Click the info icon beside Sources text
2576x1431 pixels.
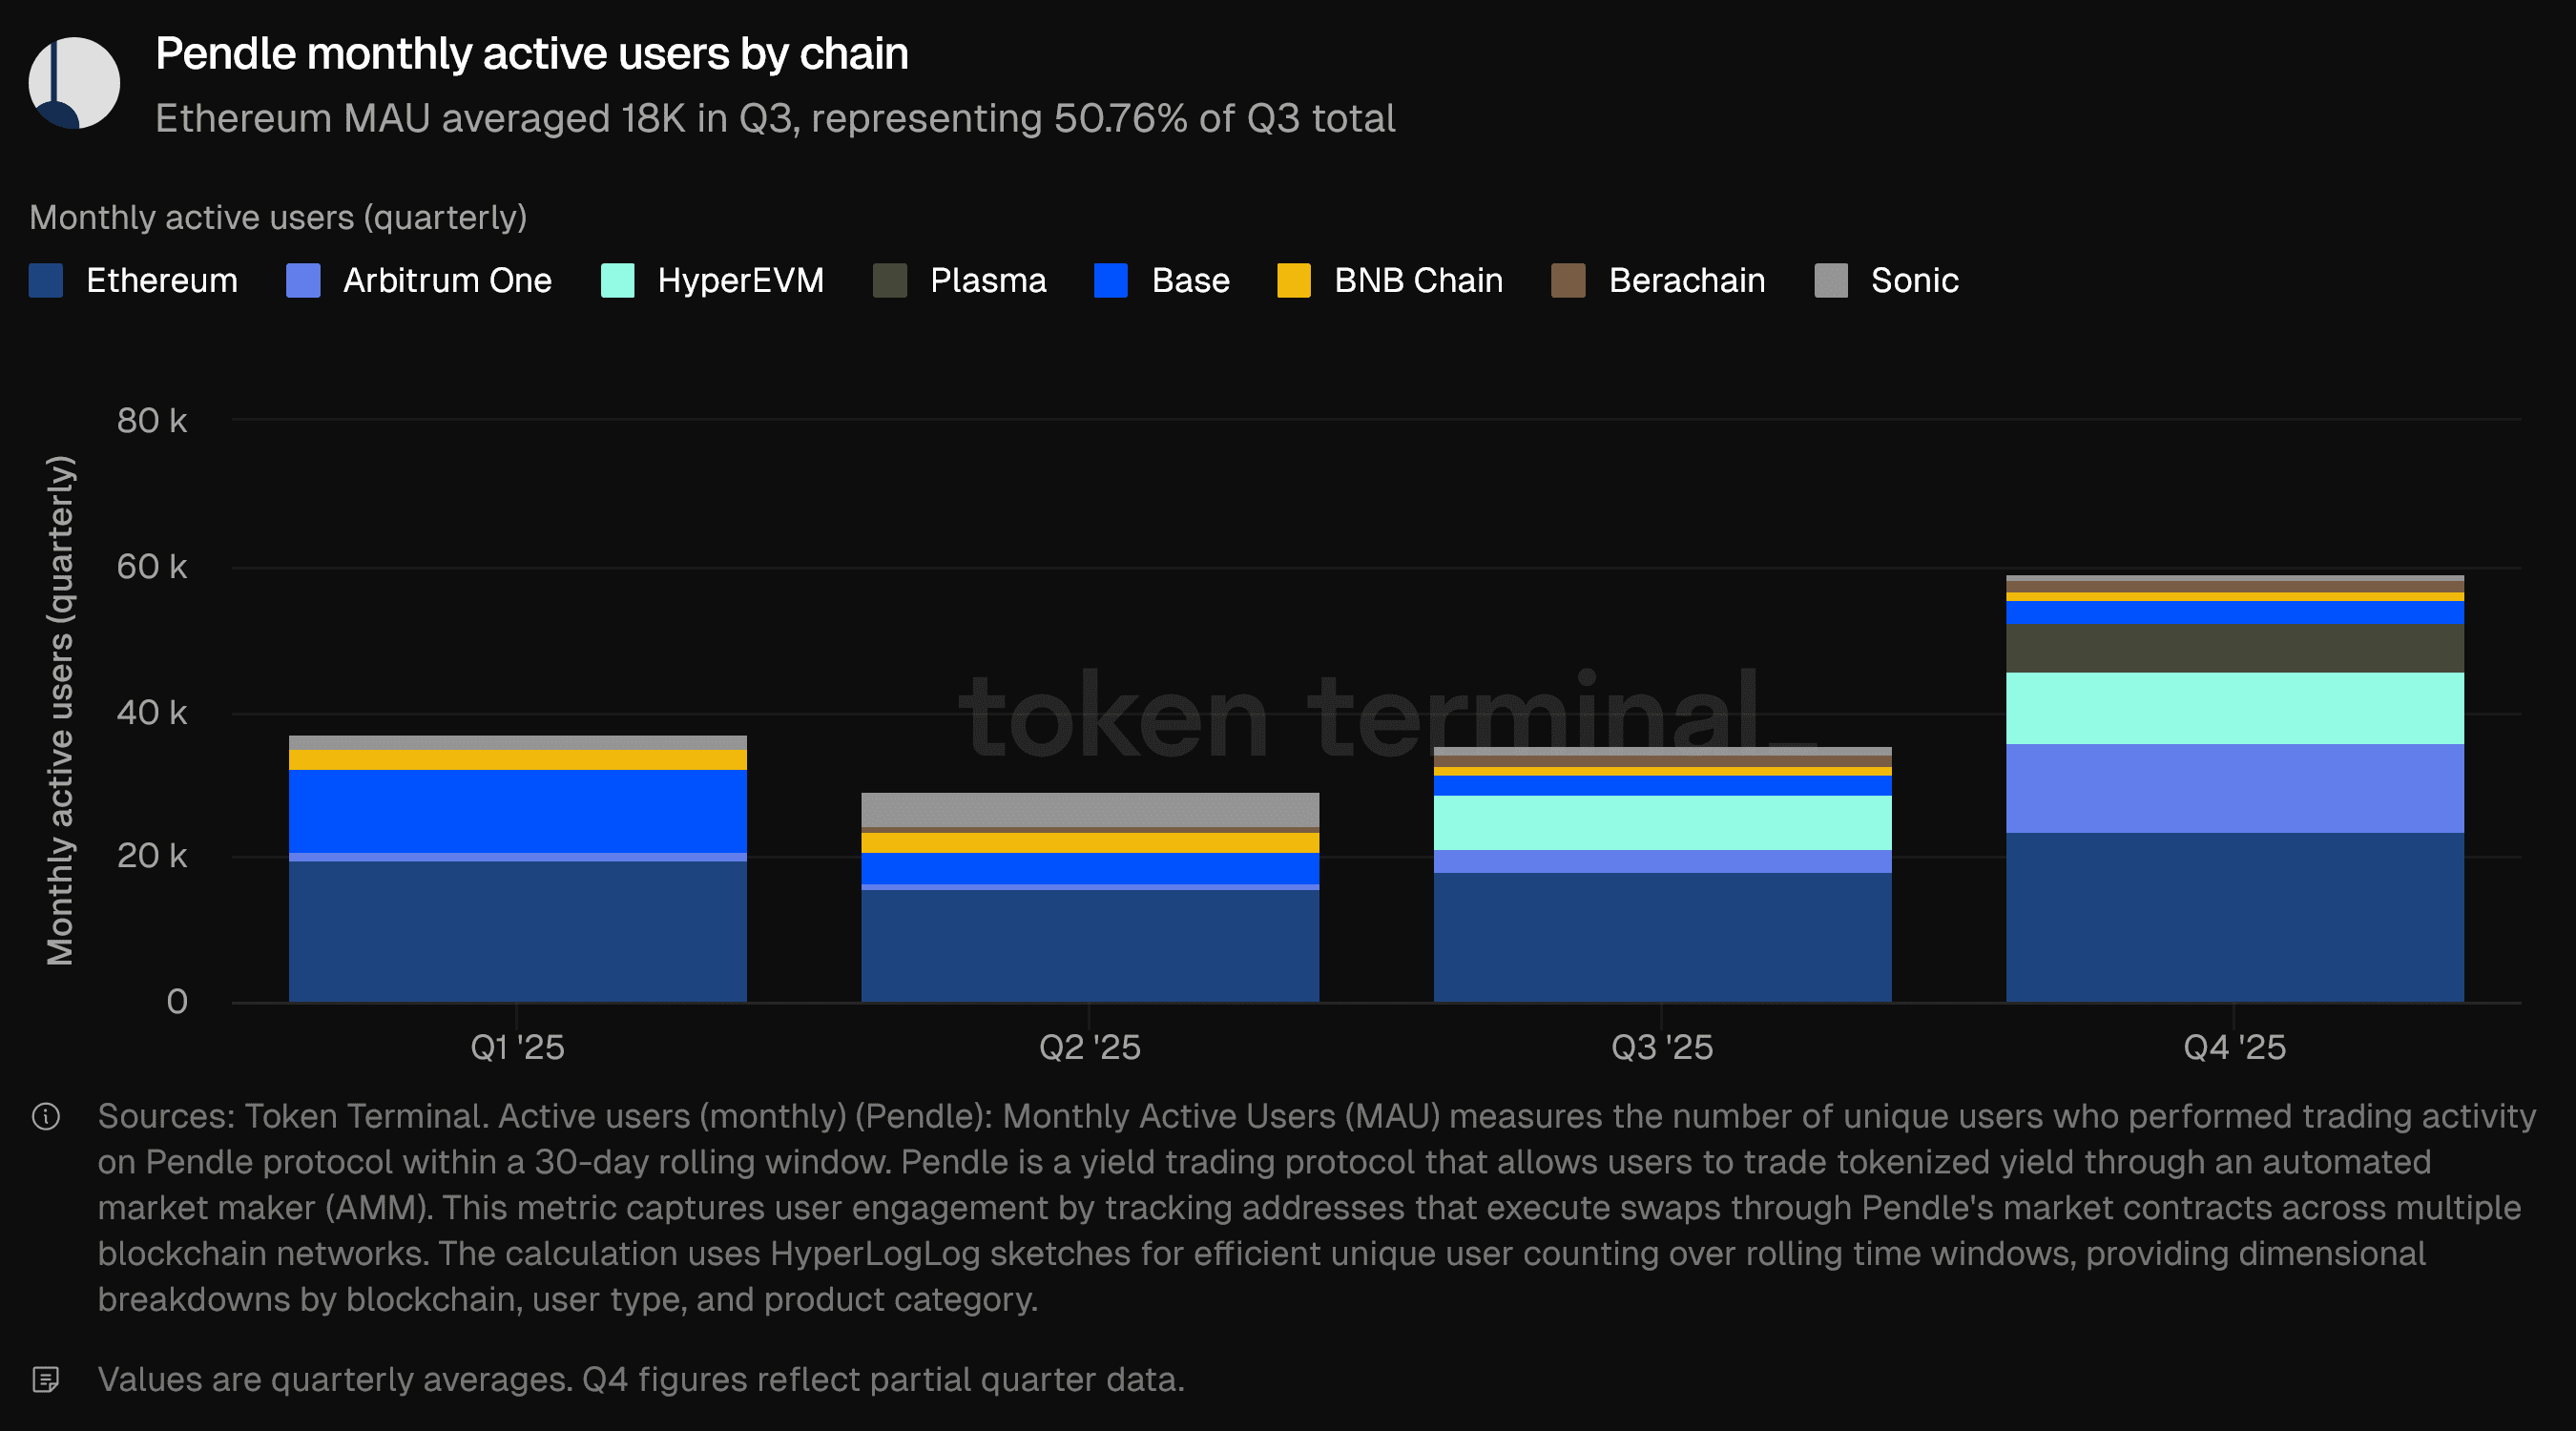[46, 1116]
